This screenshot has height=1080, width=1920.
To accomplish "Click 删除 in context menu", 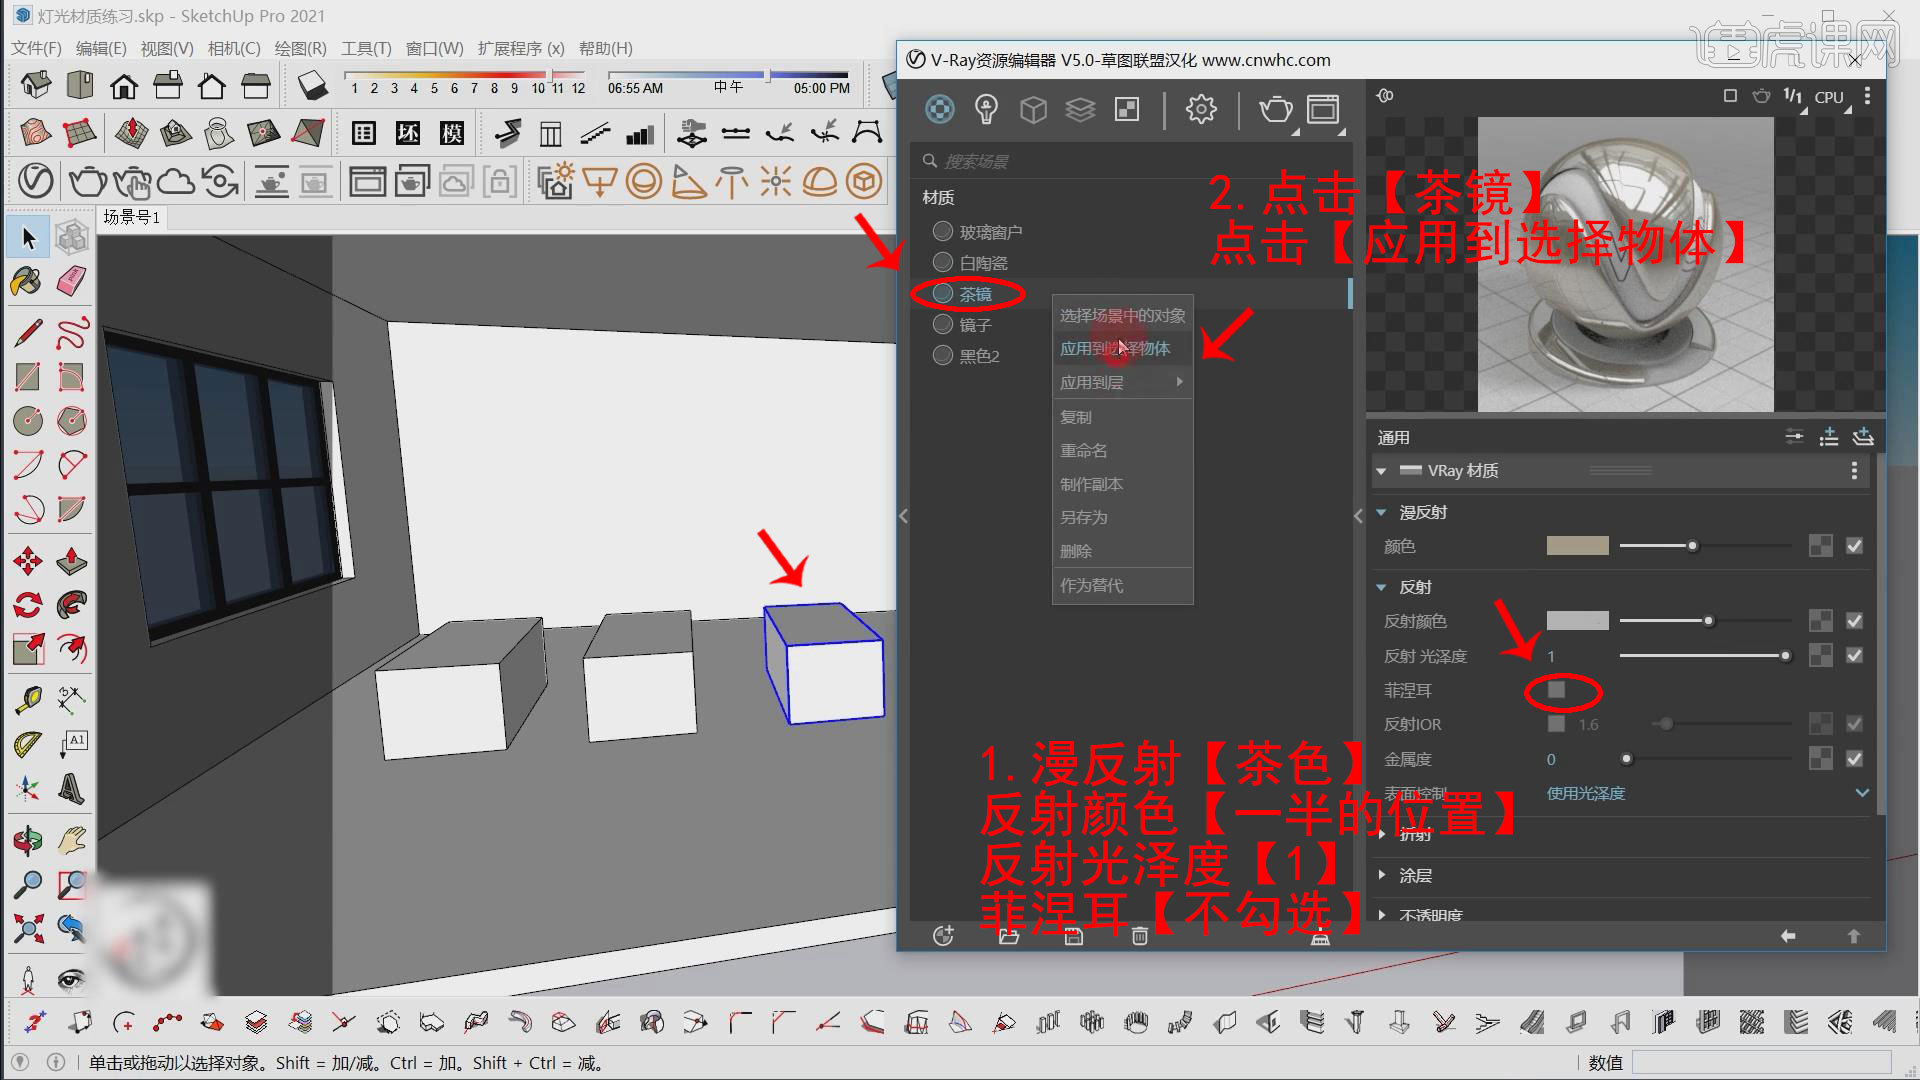I will (1122, 551).
